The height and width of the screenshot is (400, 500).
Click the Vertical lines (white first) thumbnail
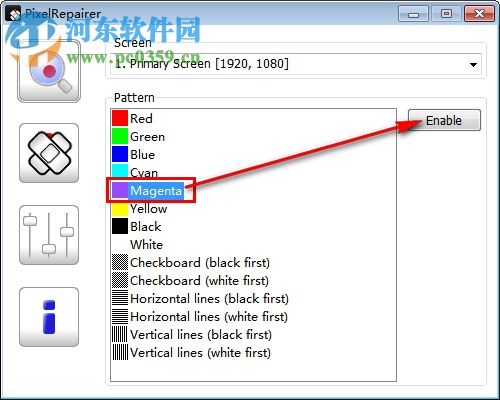120,352
